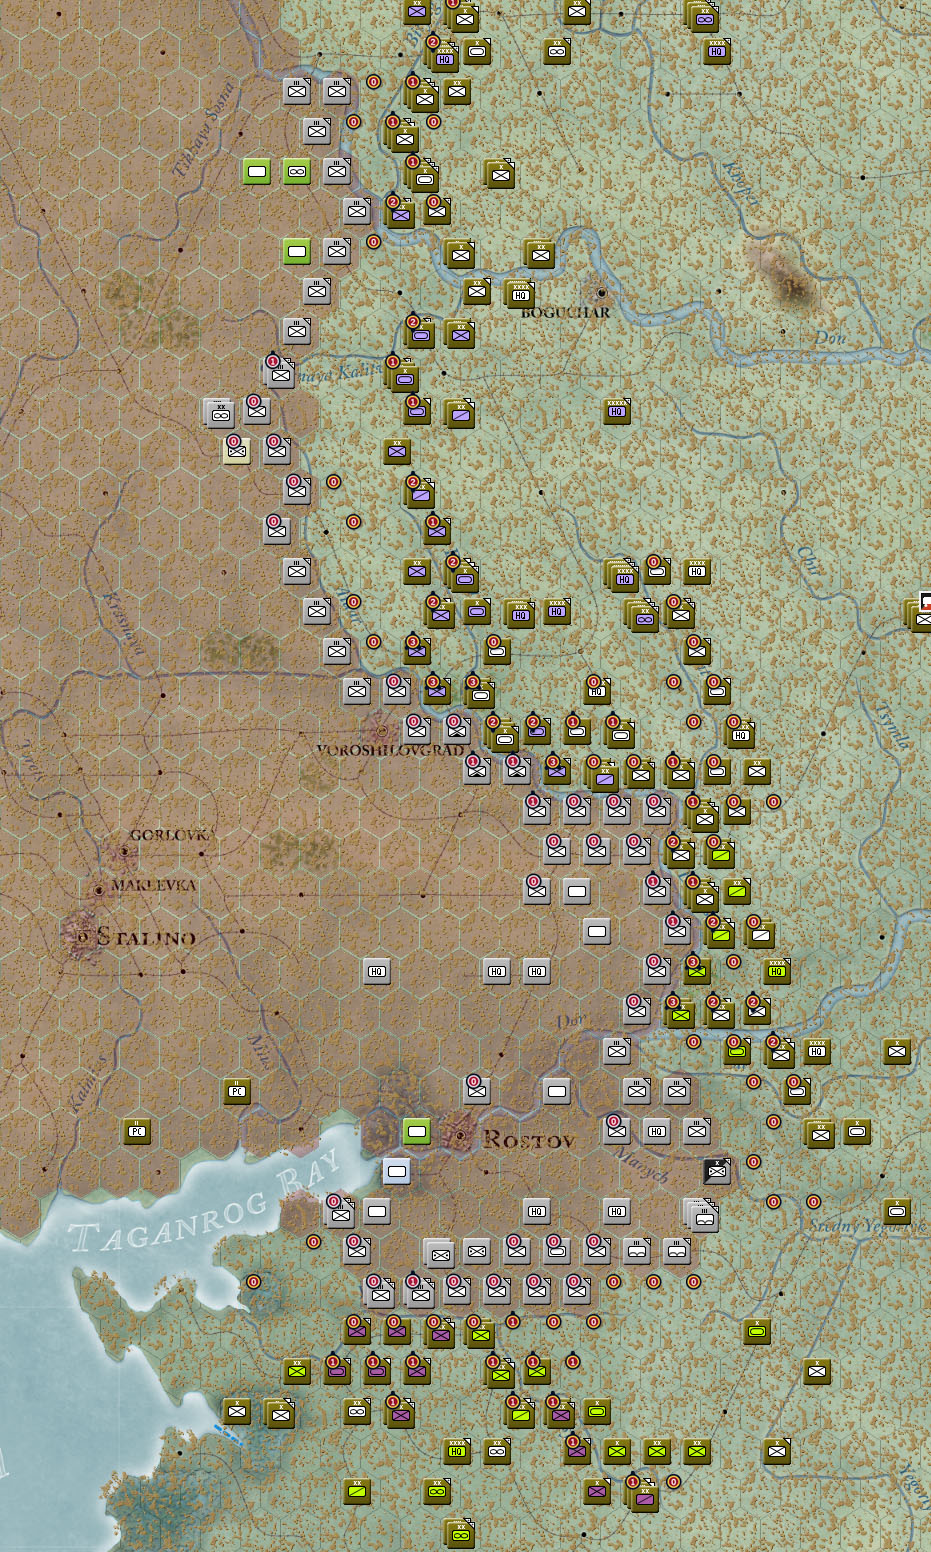Select bright green motorized counter with infinity symbol
The image size is (931, 1552).
tap(297, 171)
